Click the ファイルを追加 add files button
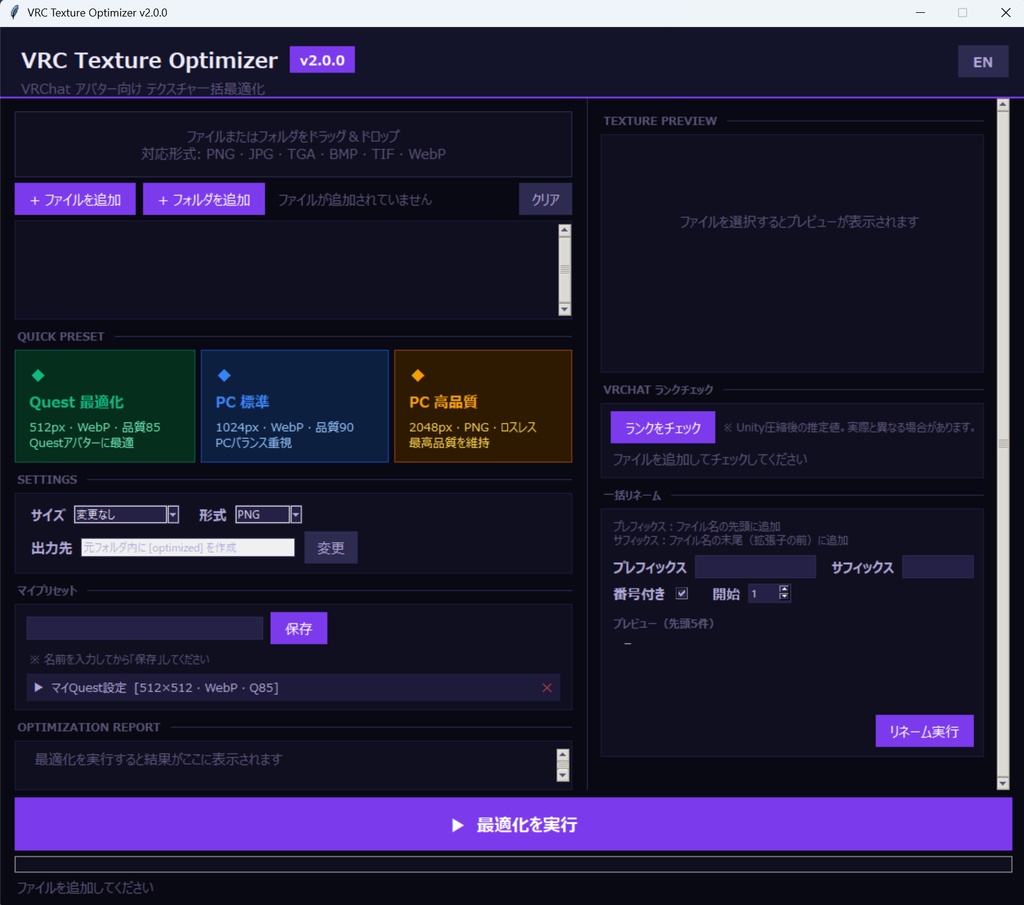1024x905 pixels. (x=74, y=199)
